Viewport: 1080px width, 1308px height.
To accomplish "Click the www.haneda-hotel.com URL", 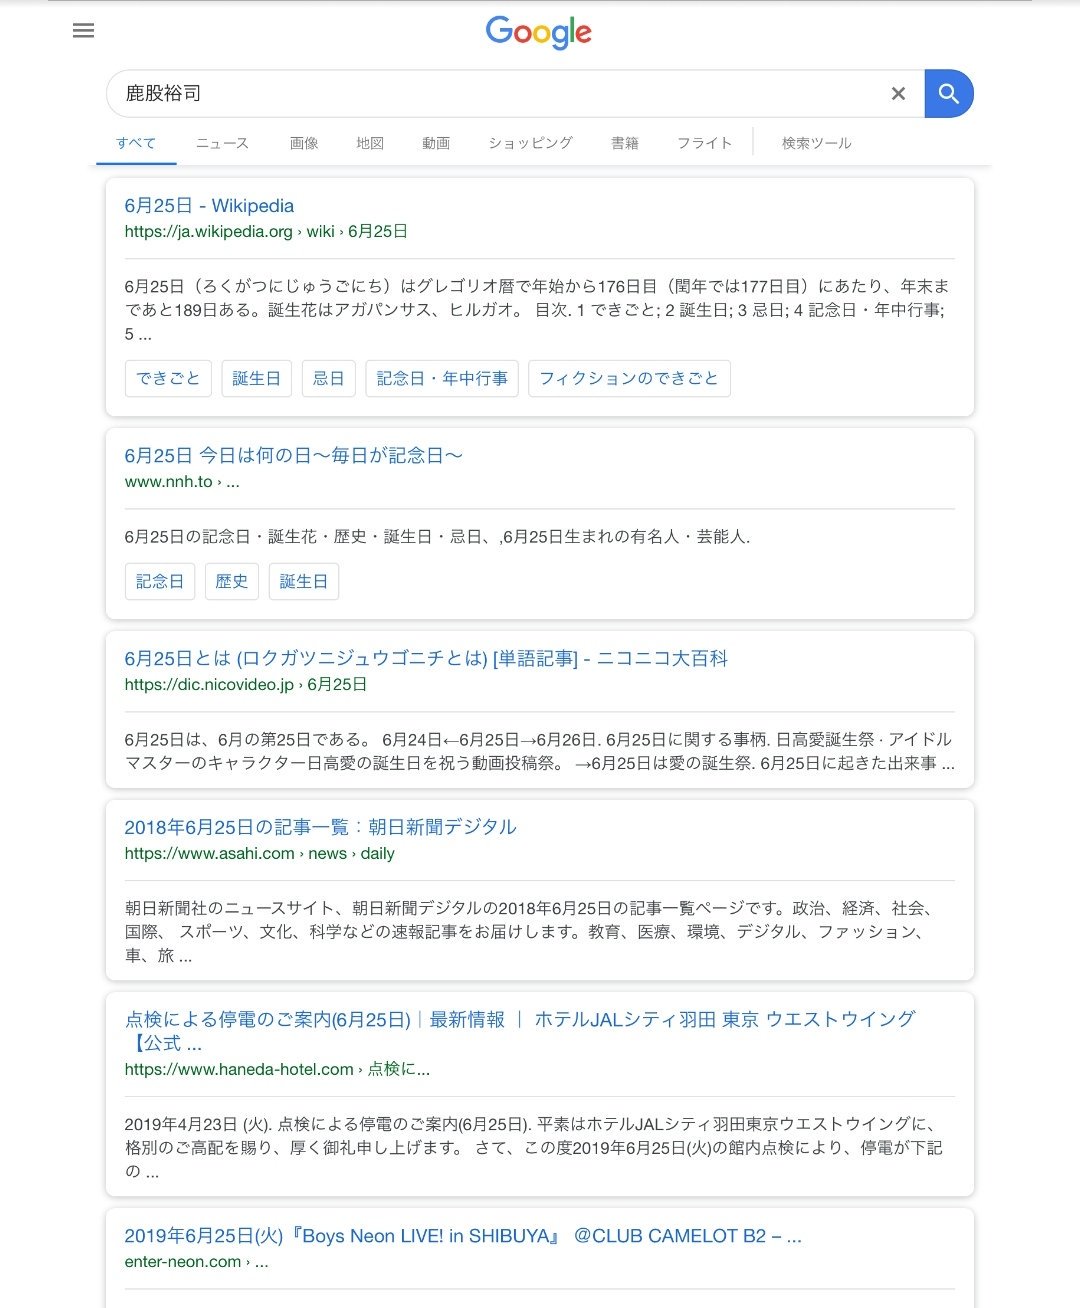I will 277,1069.
